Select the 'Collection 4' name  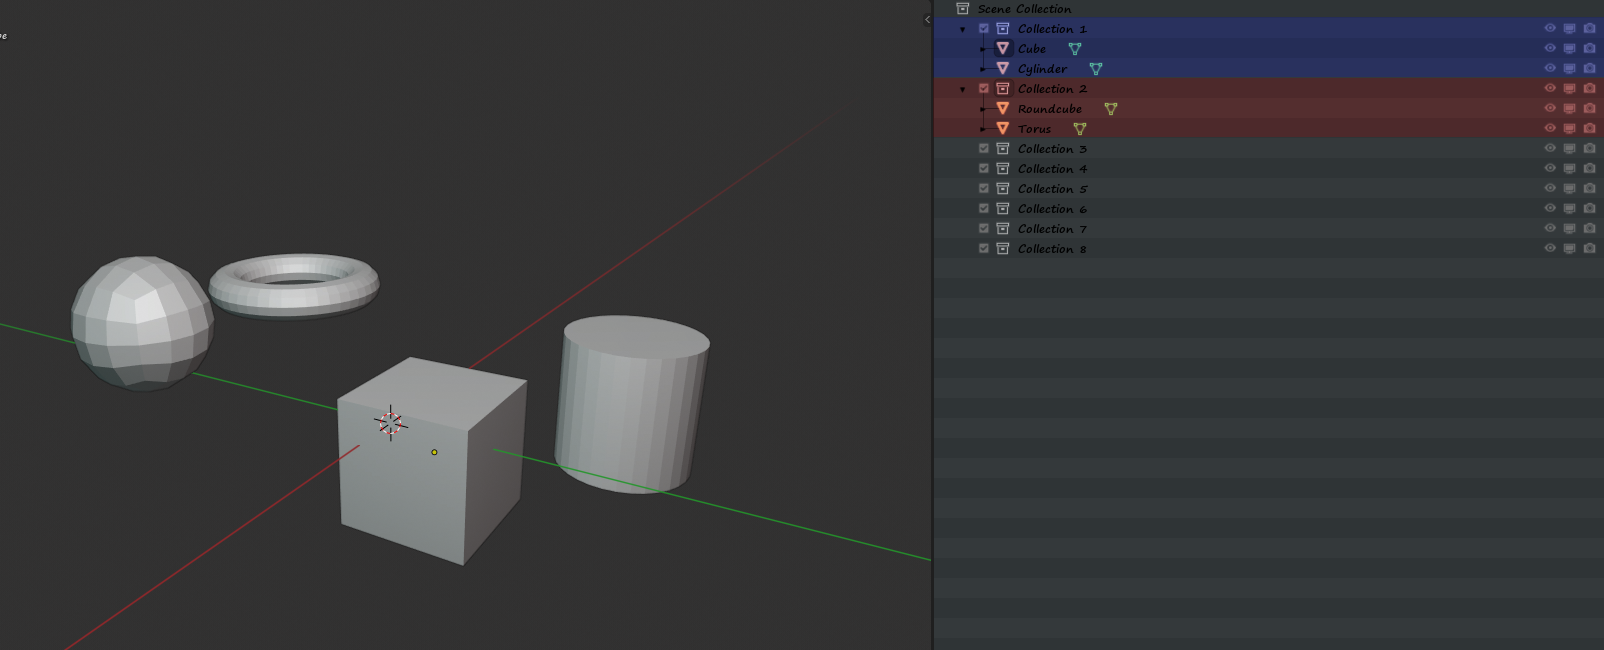1052,168
